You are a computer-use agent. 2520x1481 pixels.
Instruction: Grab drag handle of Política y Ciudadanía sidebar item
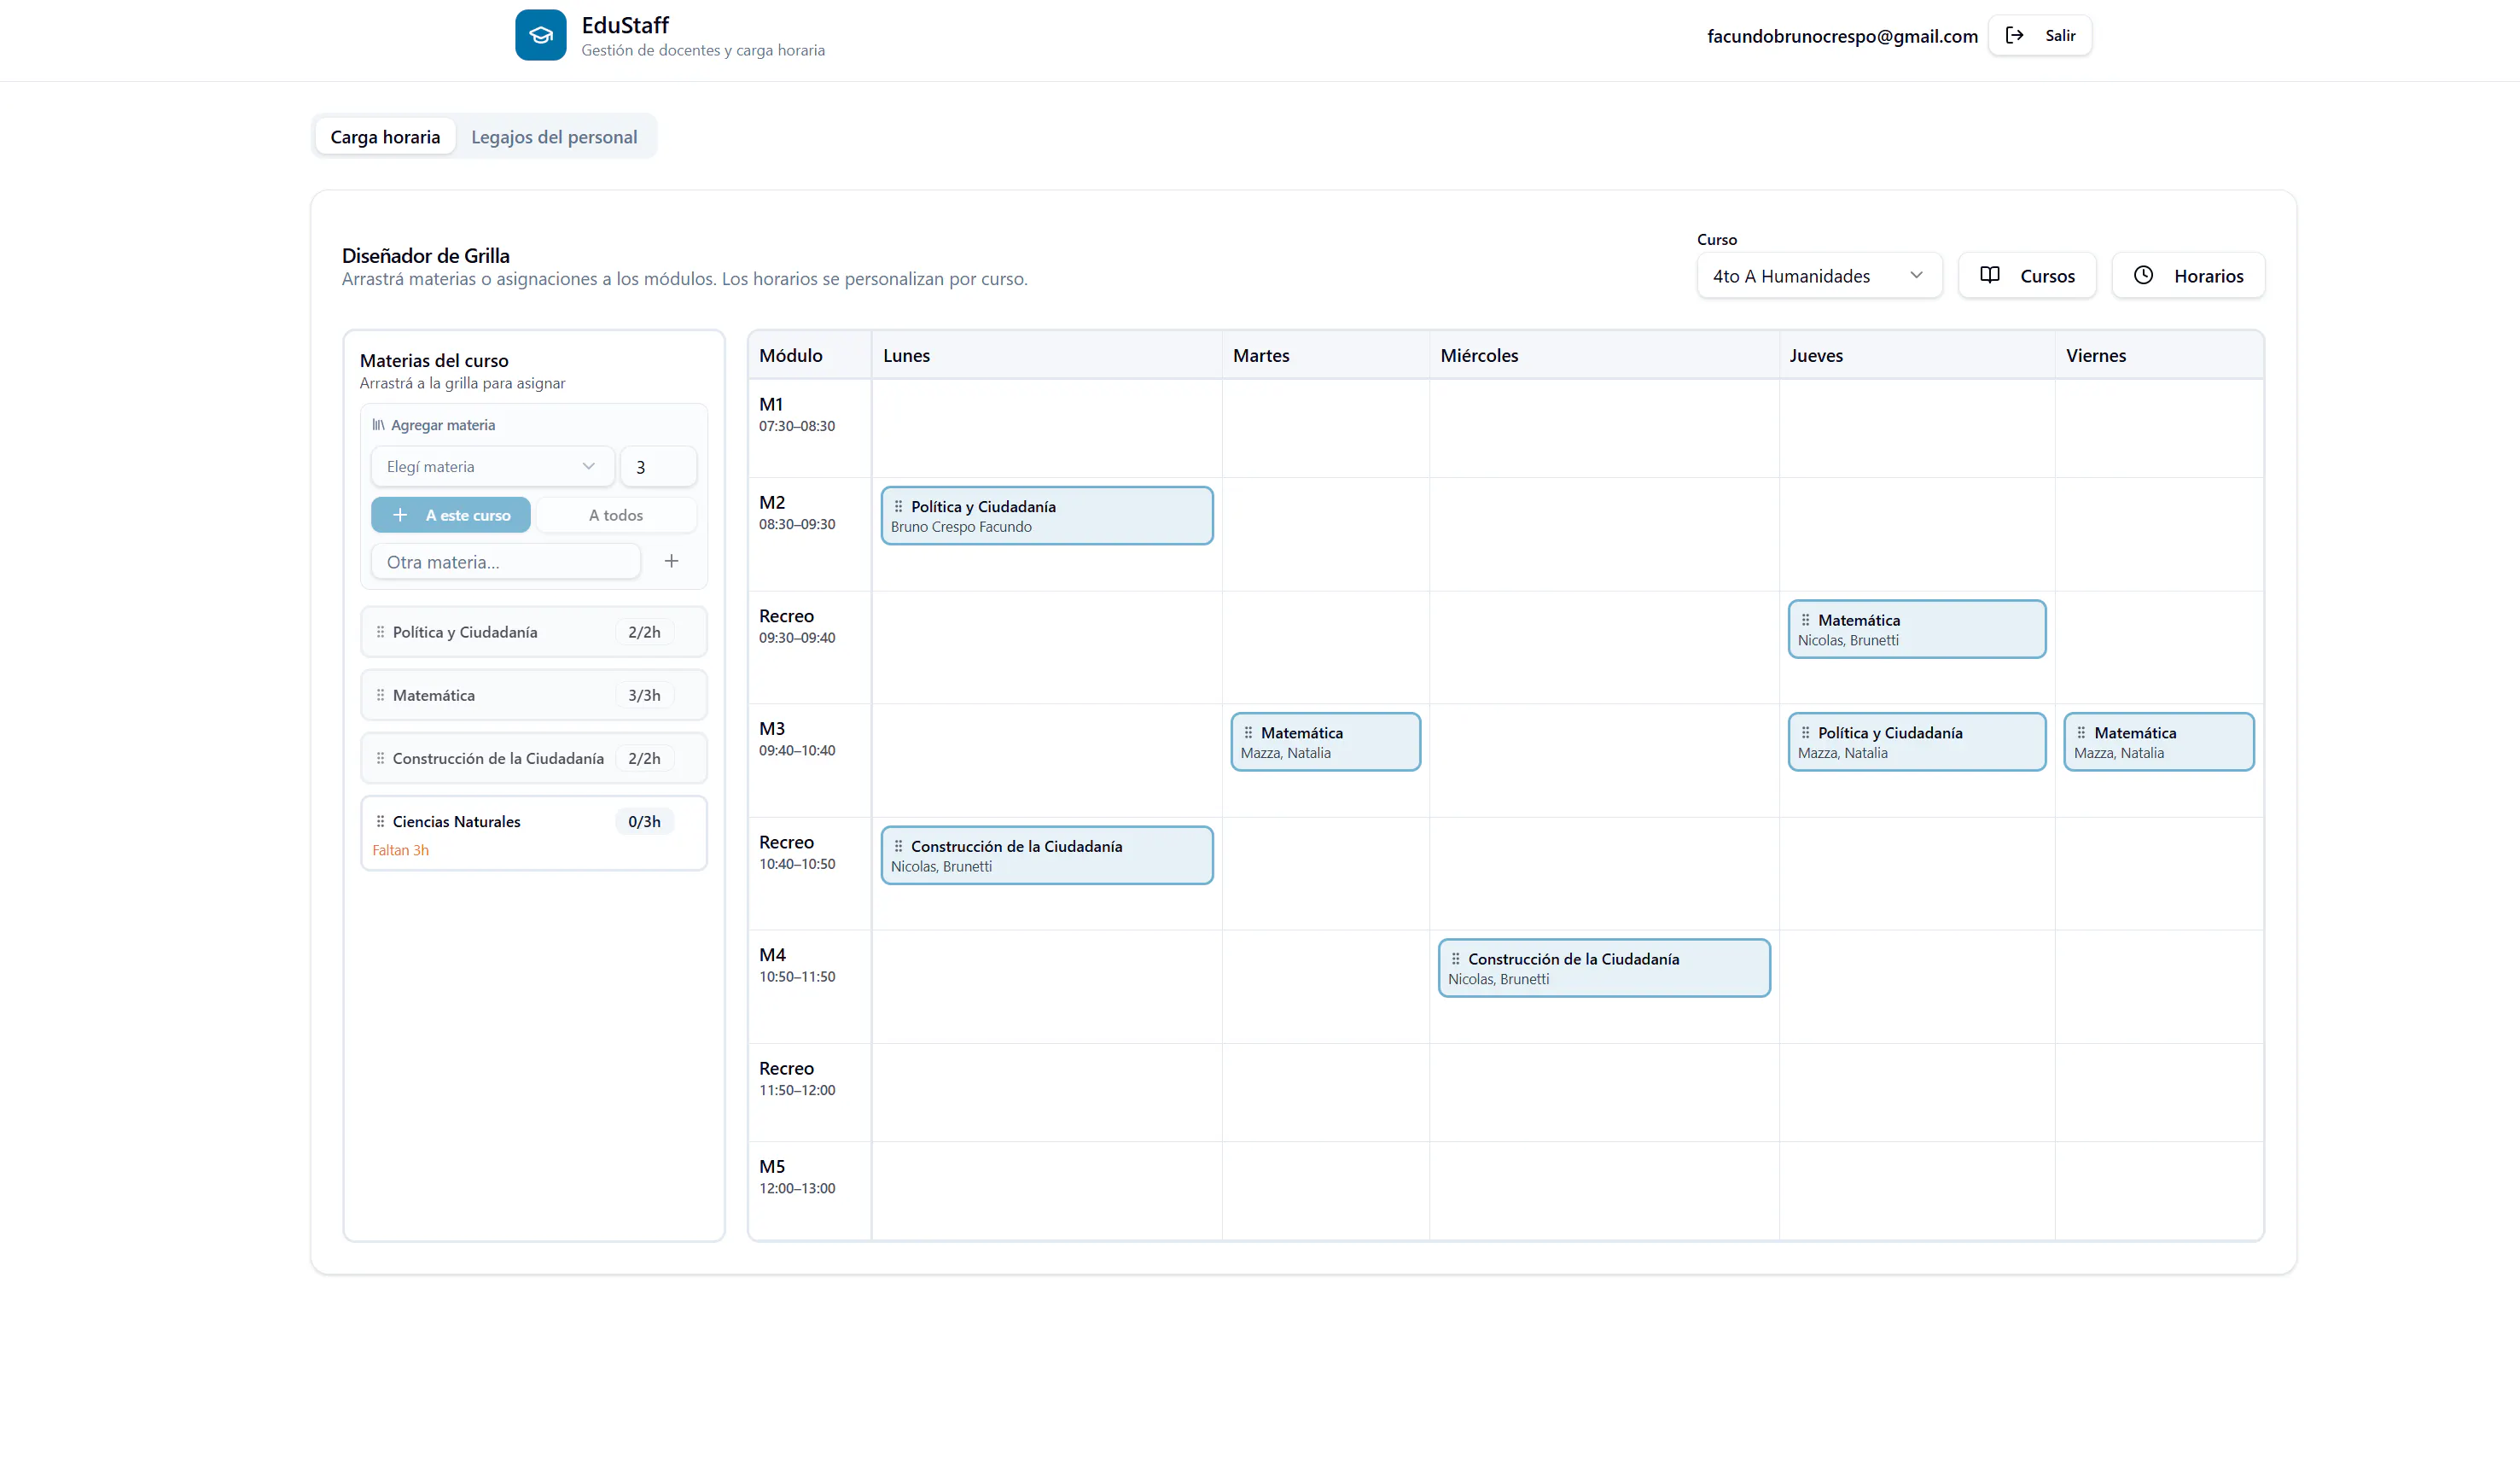point(380,632)
